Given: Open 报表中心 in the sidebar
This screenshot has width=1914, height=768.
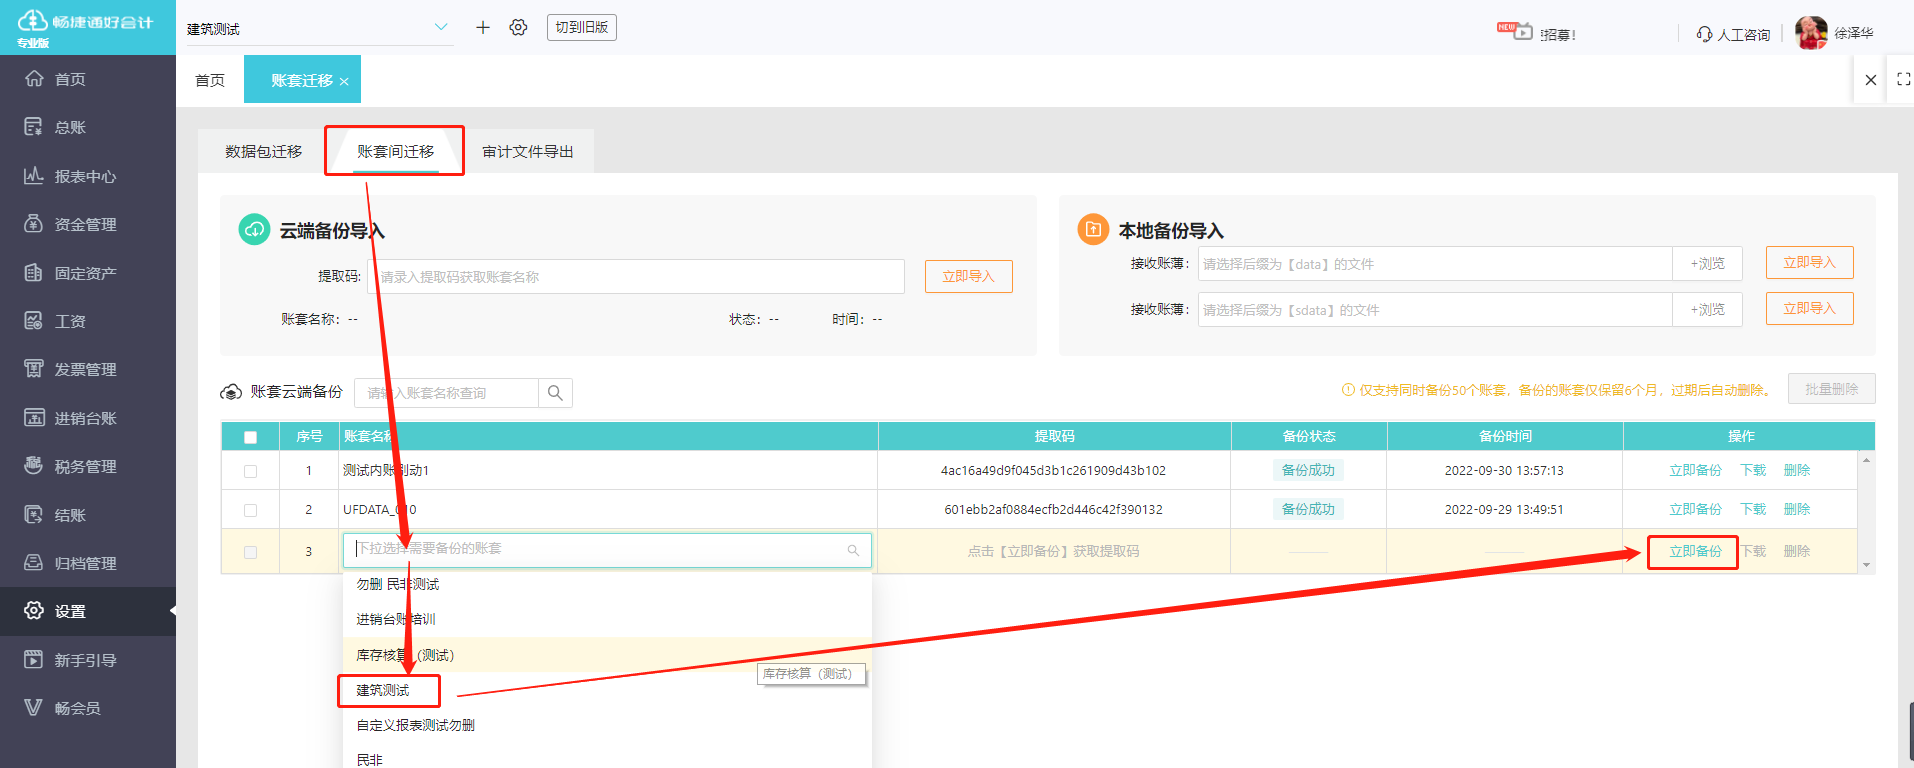Looking at the screenshot, I should coord(85,177).
